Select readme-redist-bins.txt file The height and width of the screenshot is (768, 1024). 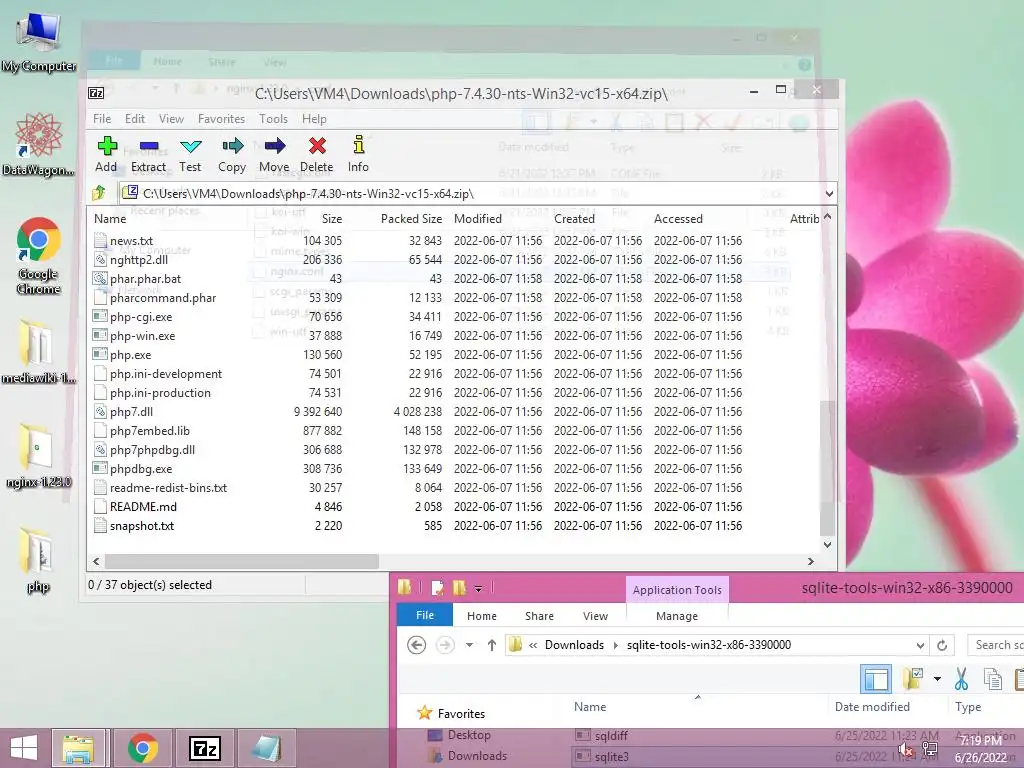click(168, 487)
